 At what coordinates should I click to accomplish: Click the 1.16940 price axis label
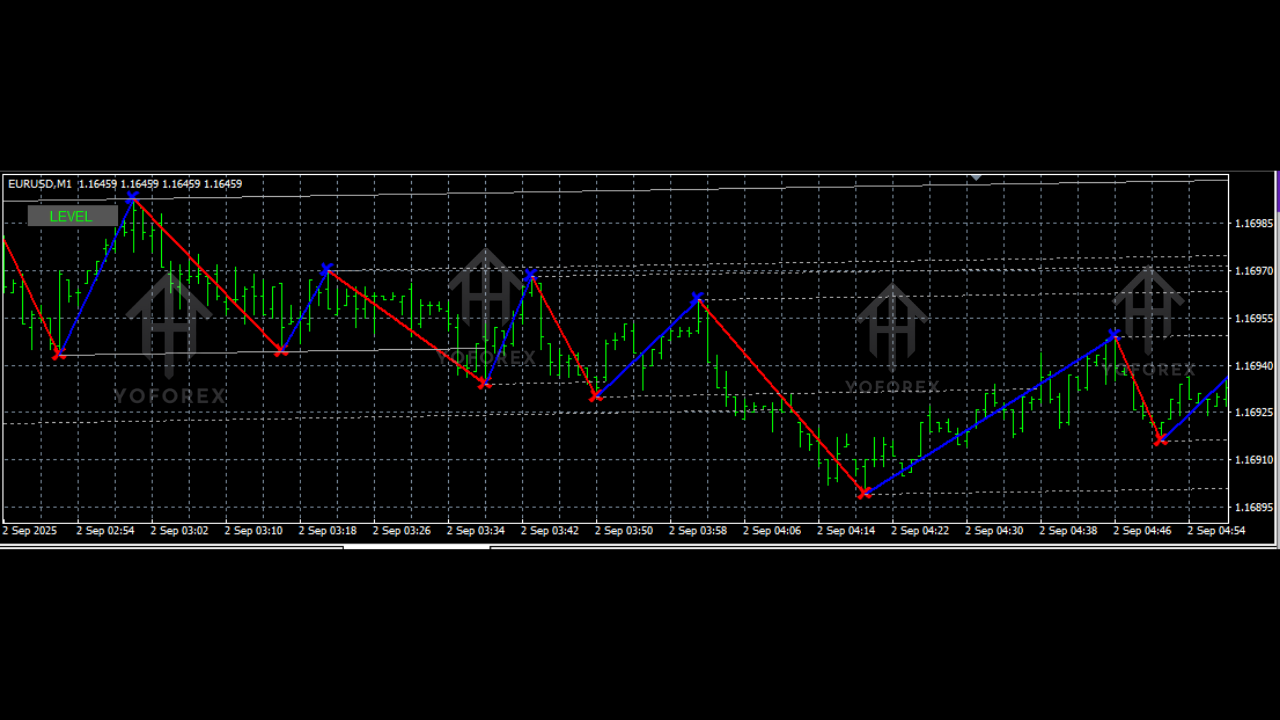coord(1254,366)
